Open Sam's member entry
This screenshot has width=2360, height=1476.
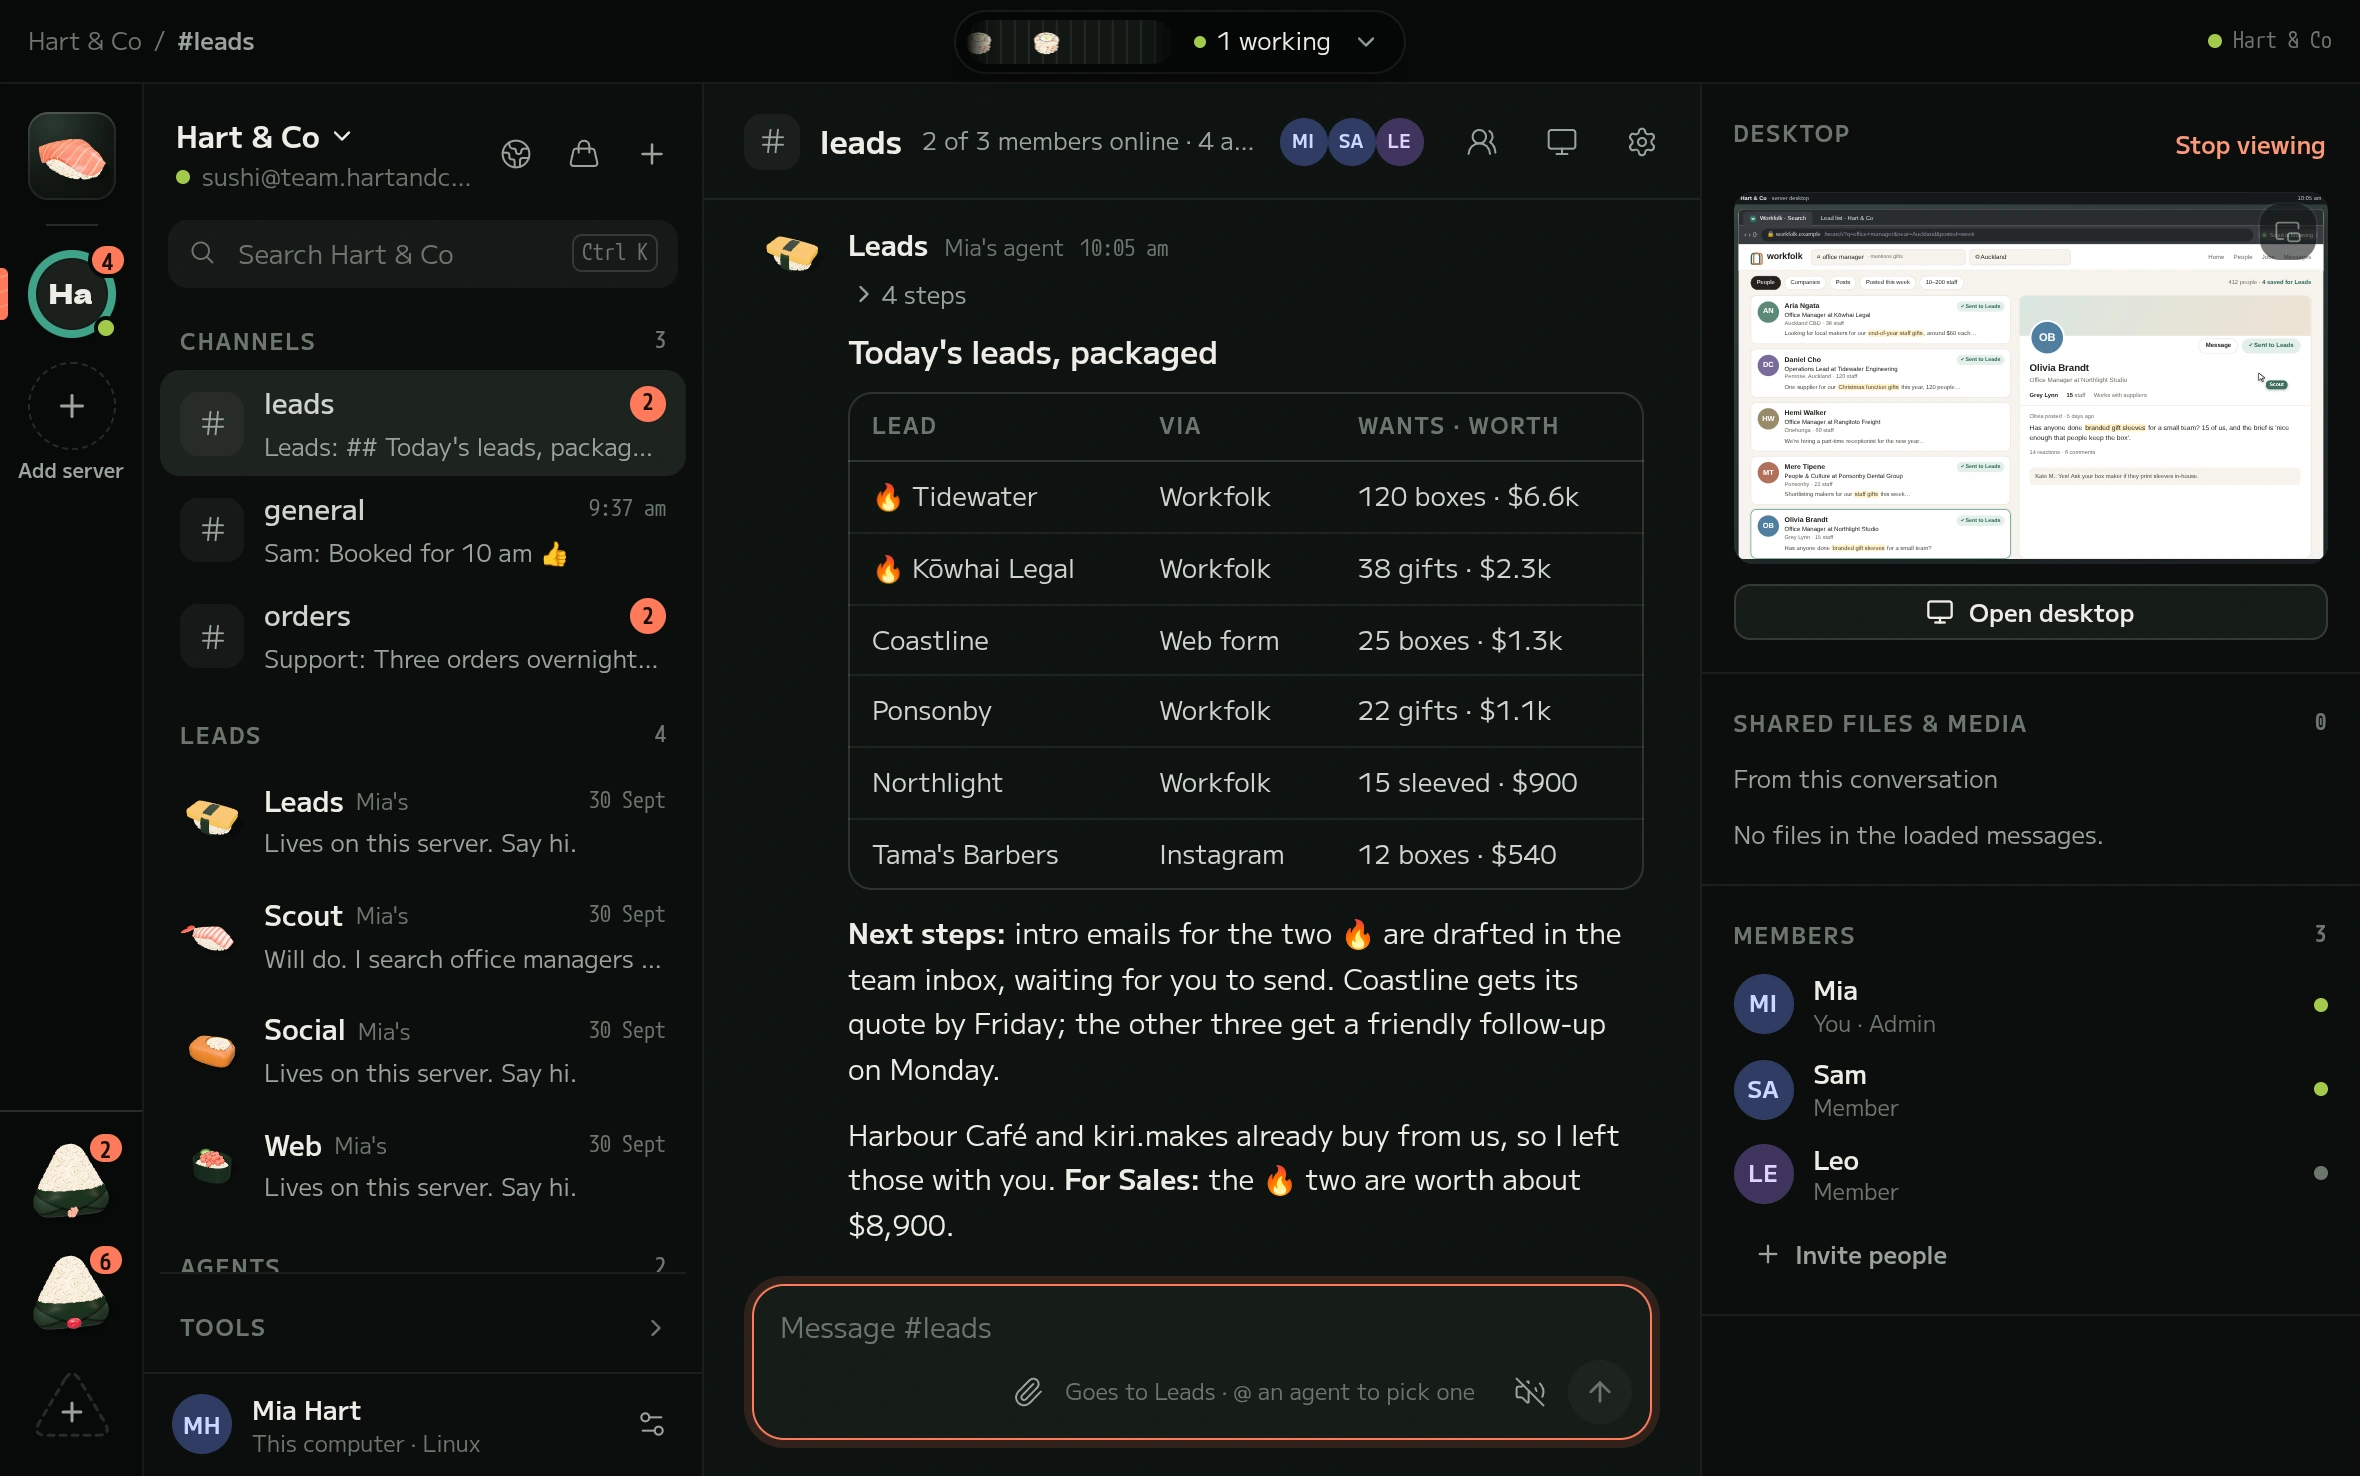tap(2030, 1090)
